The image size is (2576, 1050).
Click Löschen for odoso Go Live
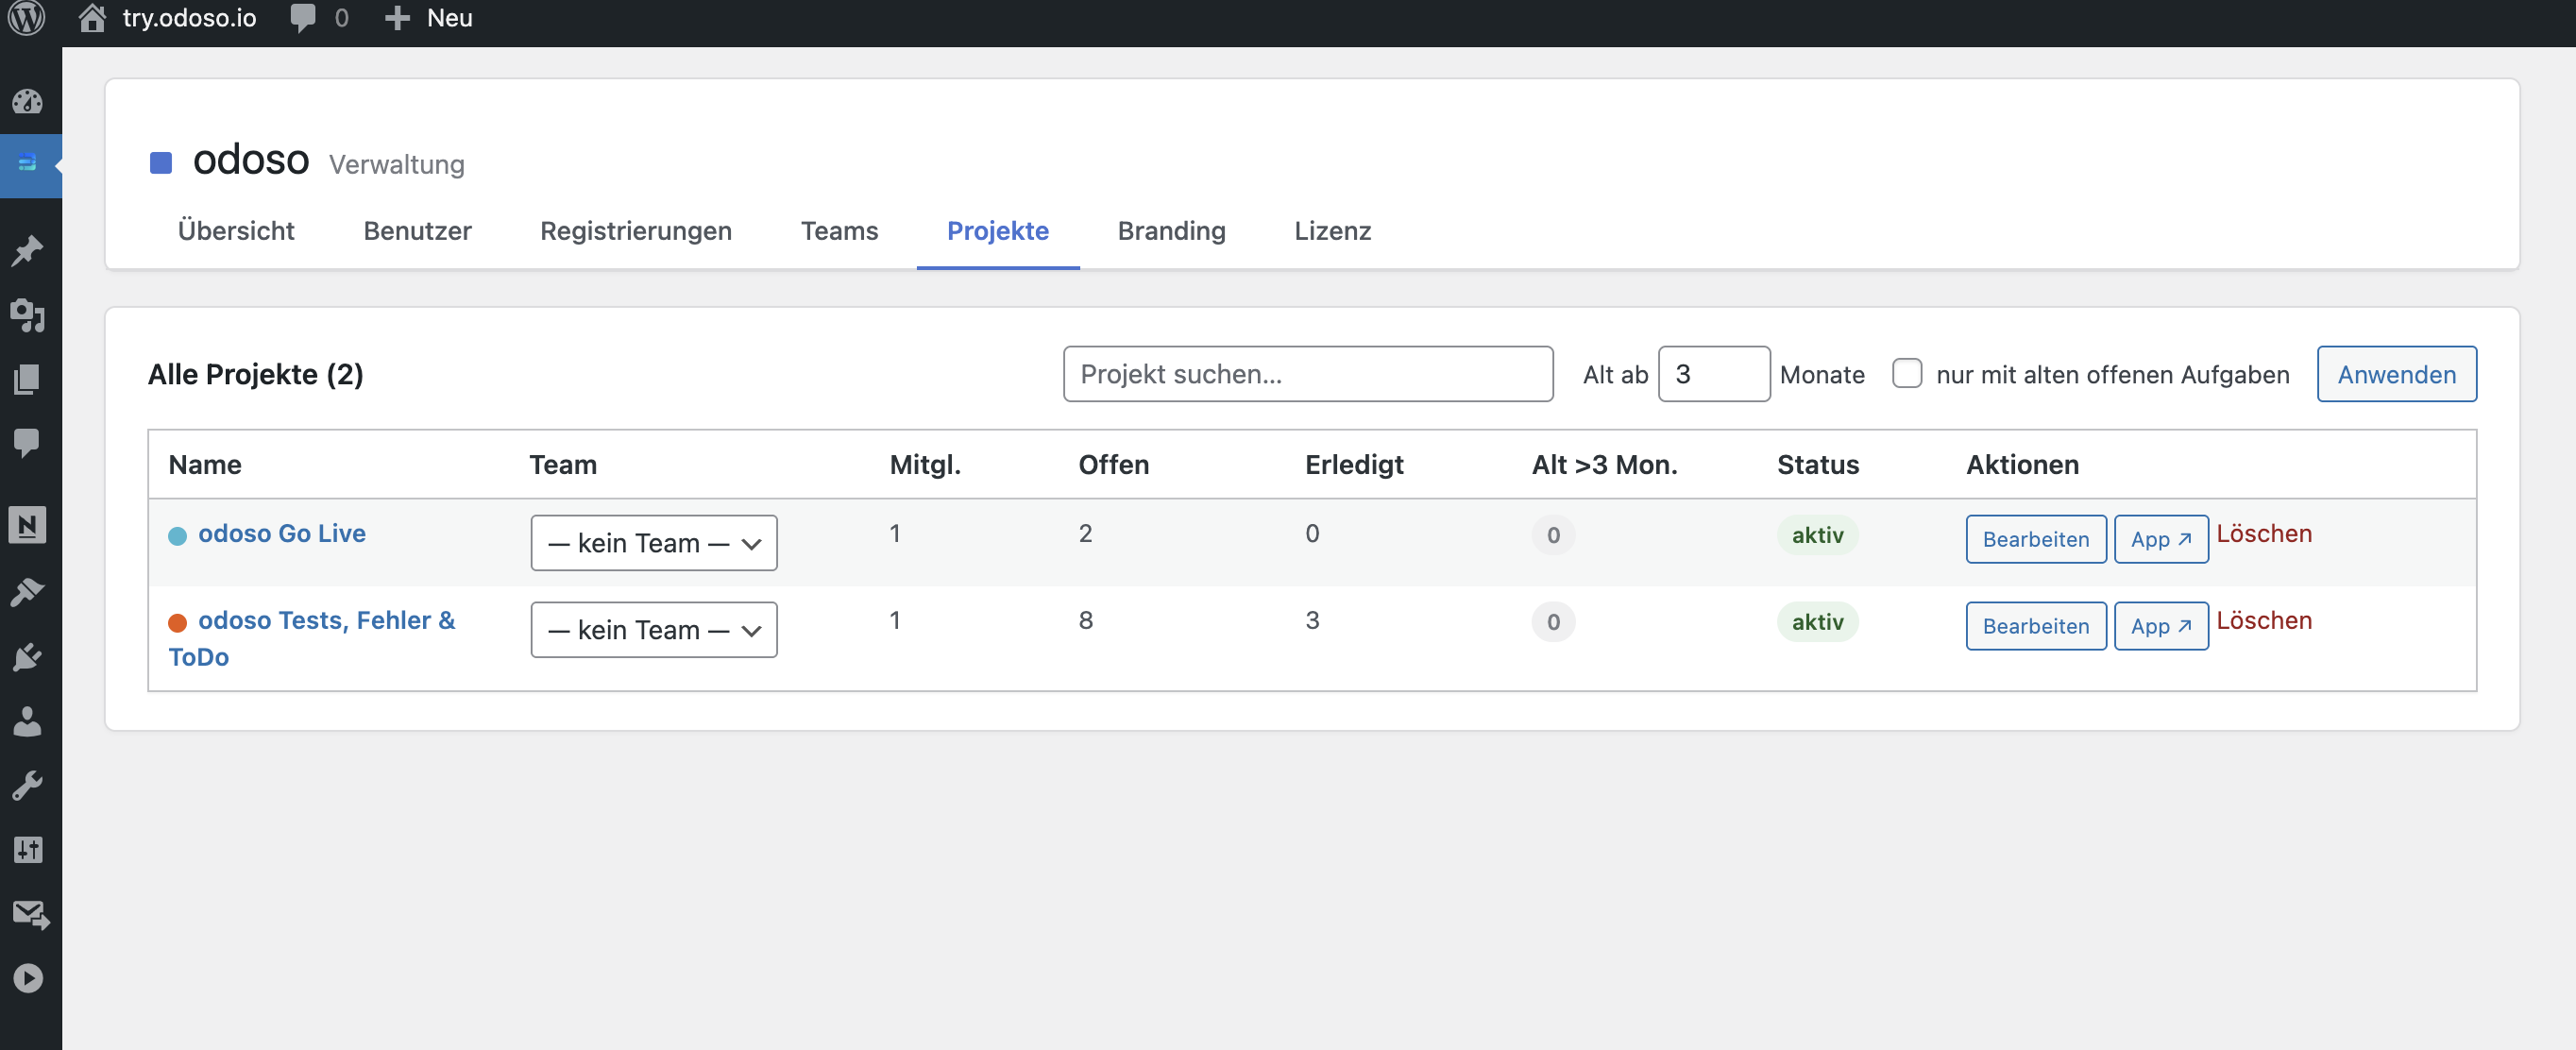(x=2264, y=534)
